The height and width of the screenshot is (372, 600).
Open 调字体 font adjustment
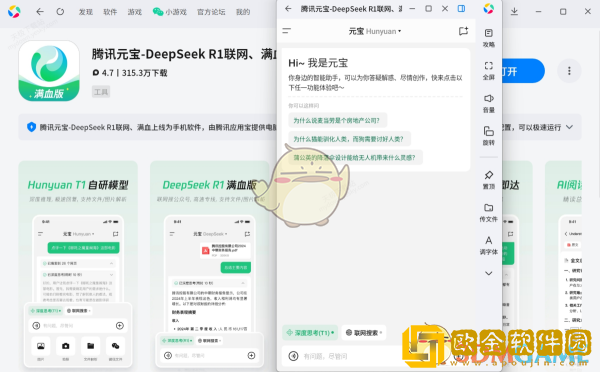489,245
